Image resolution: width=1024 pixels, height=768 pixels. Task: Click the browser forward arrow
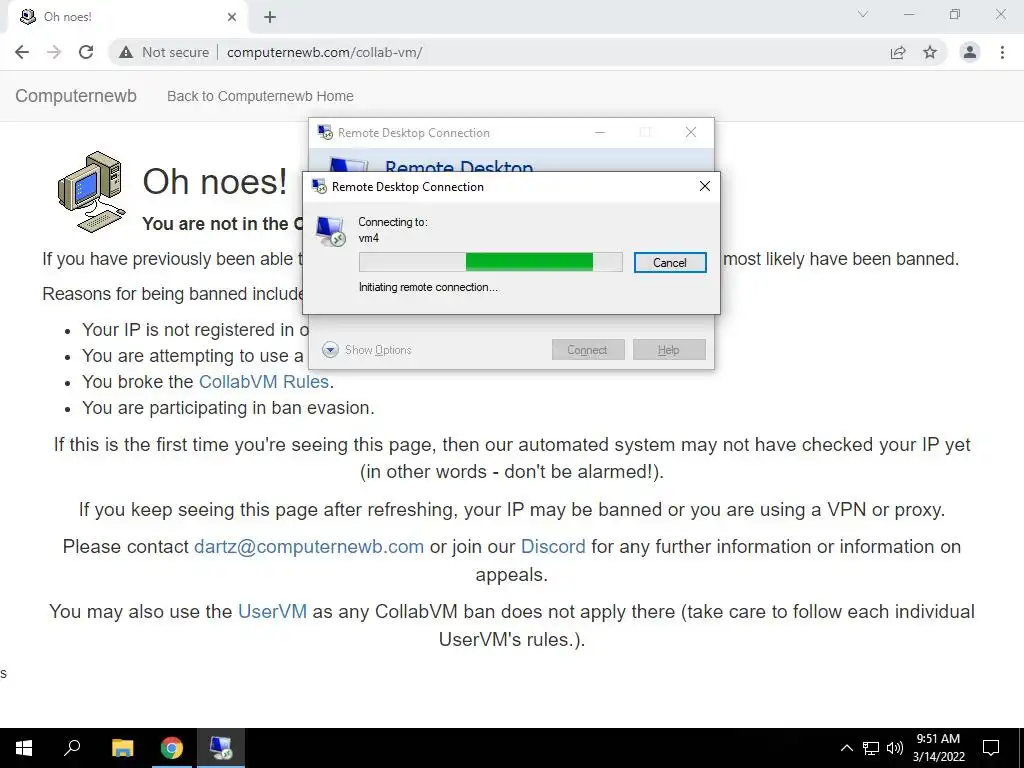54,52
